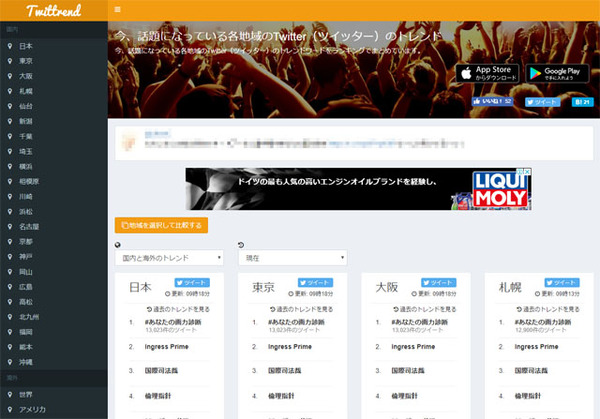Open the 国内と海外のトレンド dropdown
The height and width of the screenshot is (419, 600).
point(169,258)
